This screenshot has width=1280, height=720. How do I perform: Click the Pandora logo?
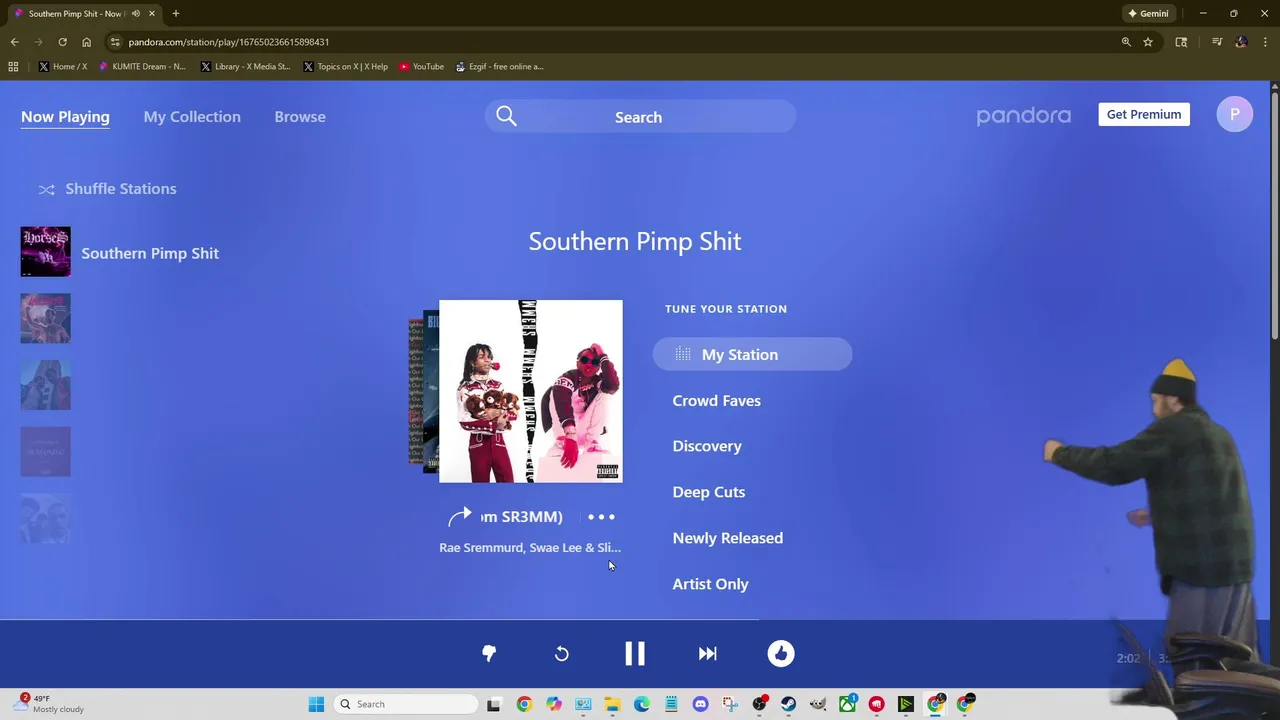tap(1023, 116)
